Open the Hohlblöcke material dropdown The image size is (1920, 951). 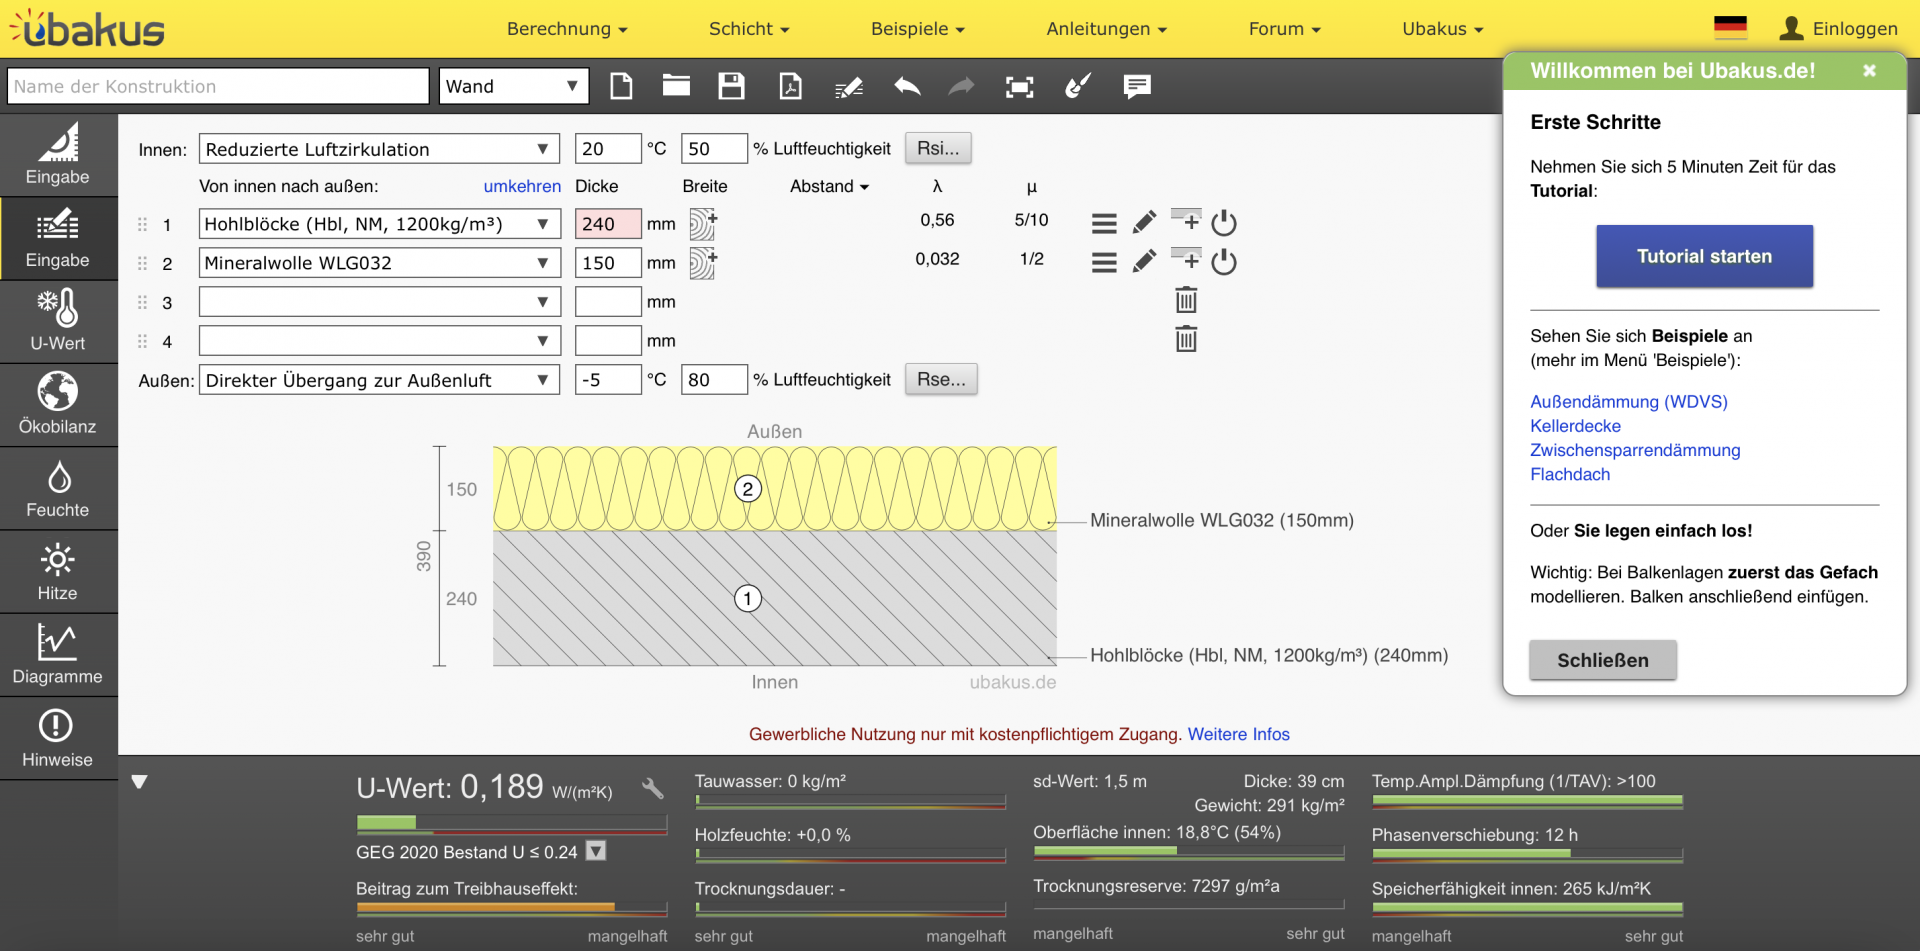379,224
